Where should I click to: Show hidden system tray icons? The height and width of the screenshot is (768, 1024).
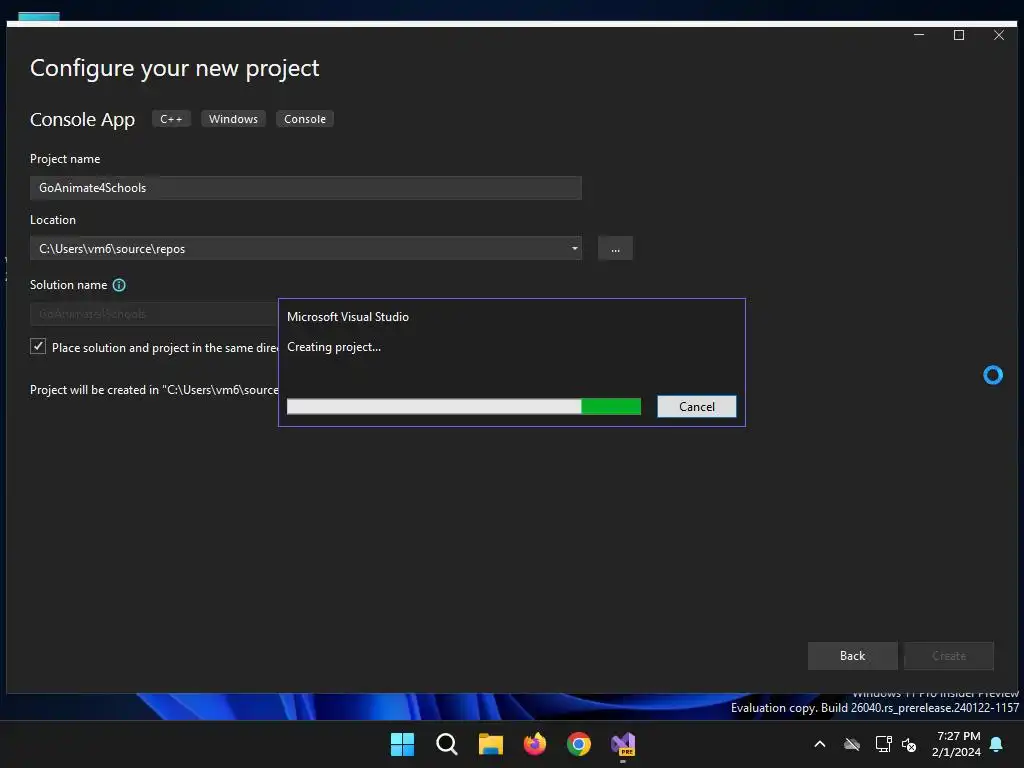click(x=820, y=744)
